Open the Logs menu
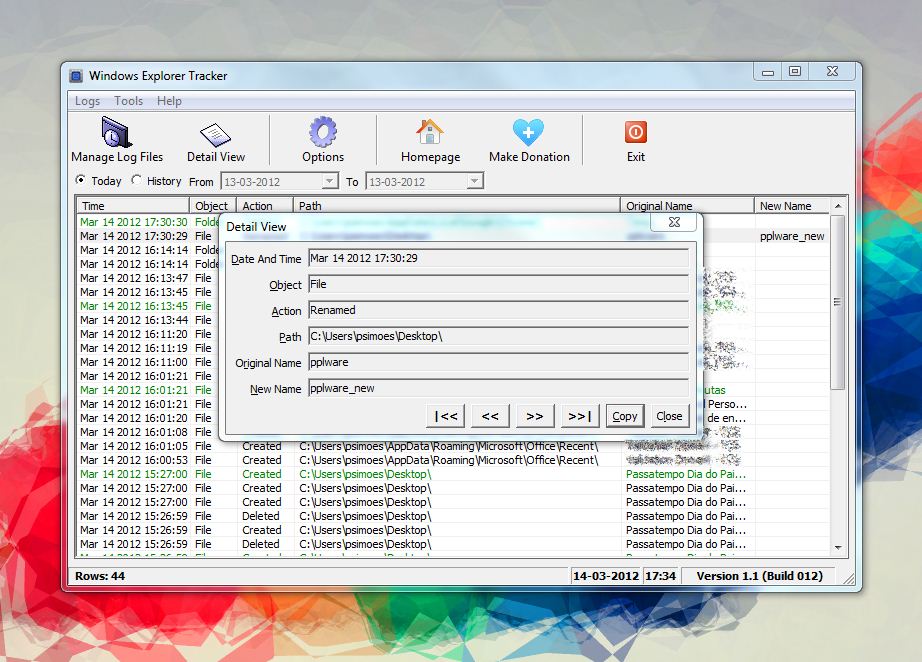This screenshot has width=922, height=662. pyautogui.click(x=87, y=101)
